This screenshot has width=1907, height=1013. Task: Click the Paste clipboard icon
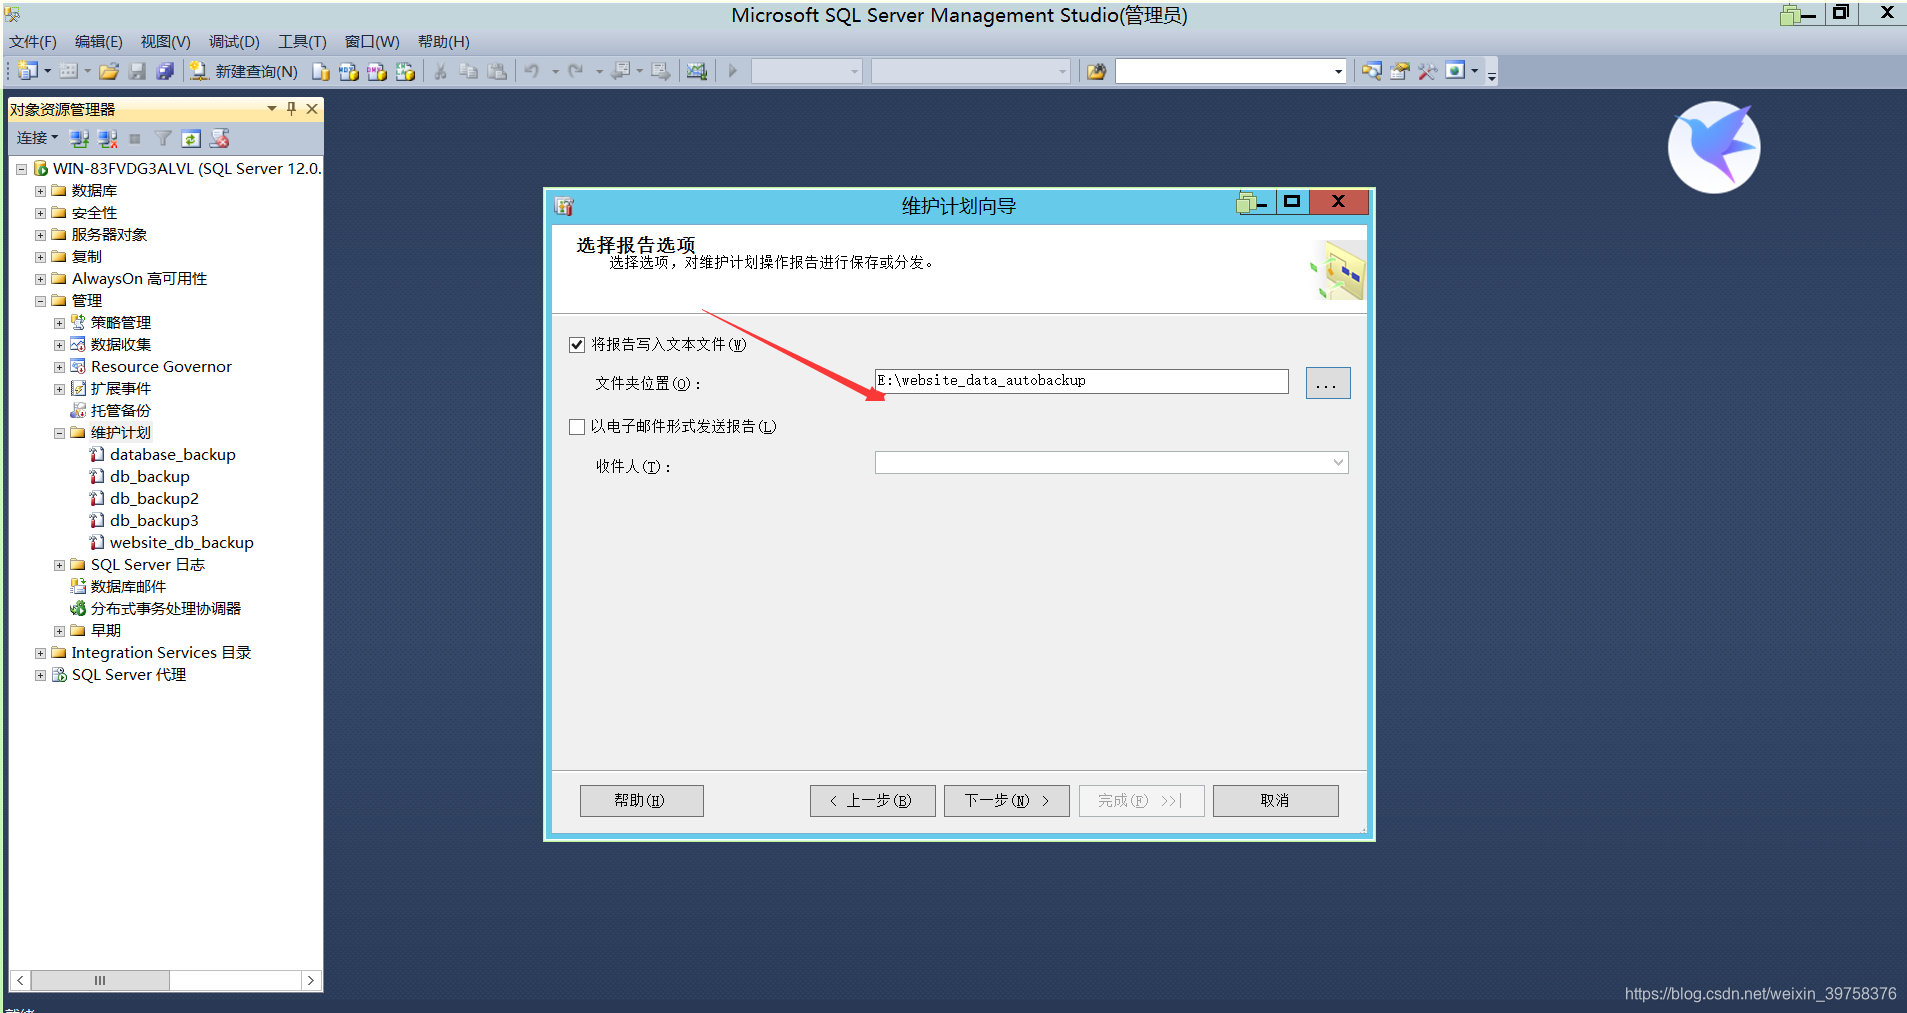coord(497,71)
